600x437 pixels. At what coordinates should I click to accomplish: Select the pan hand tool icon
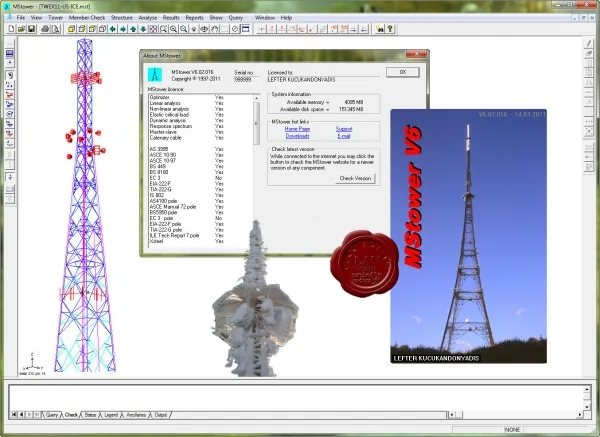pos(215,29)
